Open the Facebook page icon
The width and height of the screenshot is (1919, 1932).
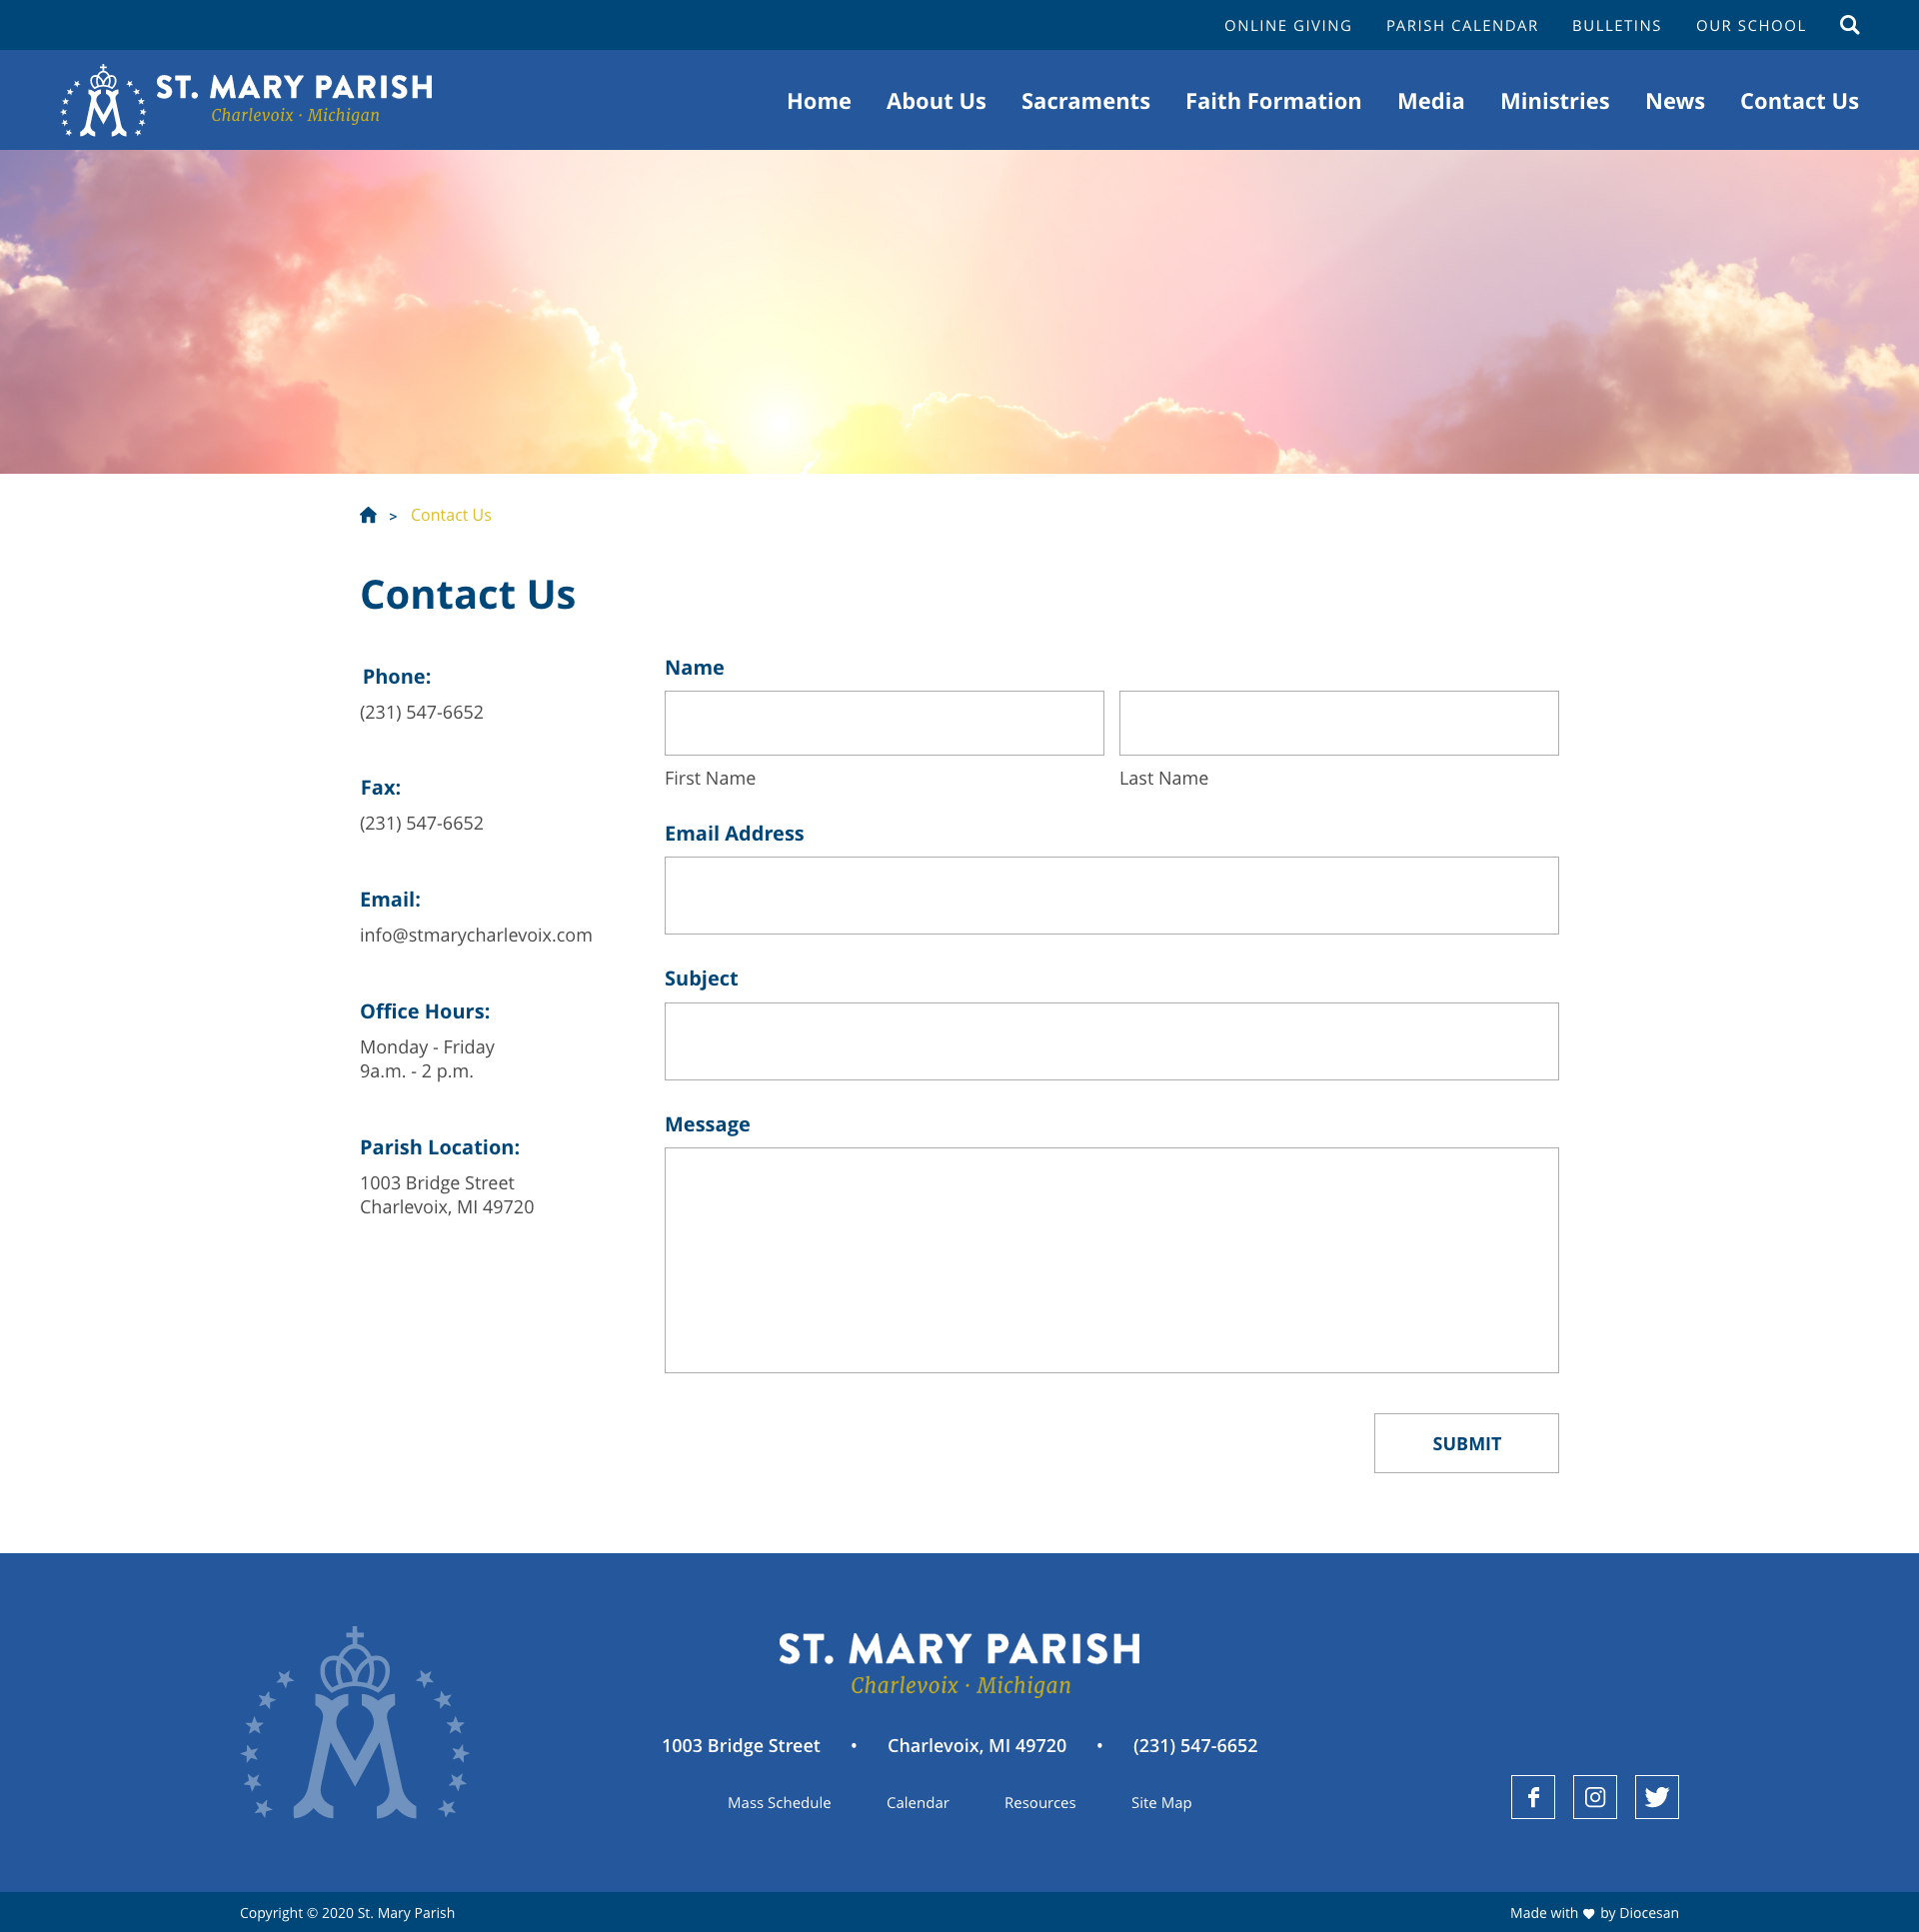[1532, 1797]
